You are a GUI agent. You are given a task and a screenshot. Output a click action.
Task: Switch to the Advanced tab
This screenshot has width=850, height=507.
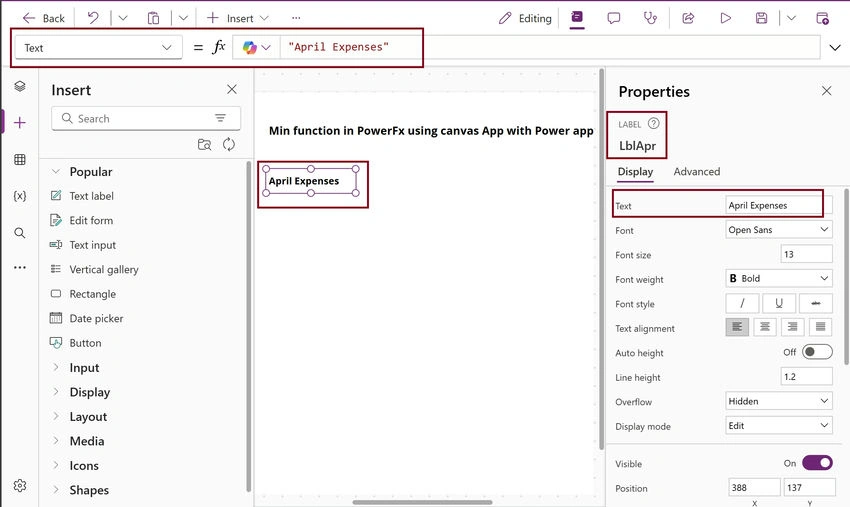click(697, 172)
